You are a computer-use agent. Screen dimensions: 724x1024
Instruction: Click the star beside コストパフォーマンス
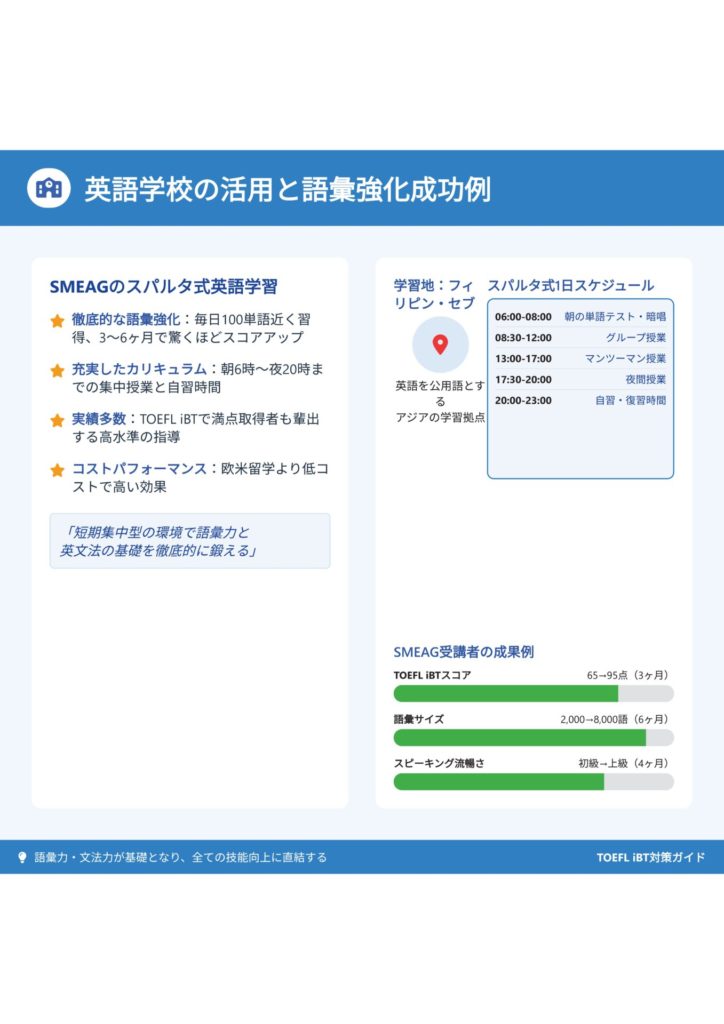pos(58,469)
